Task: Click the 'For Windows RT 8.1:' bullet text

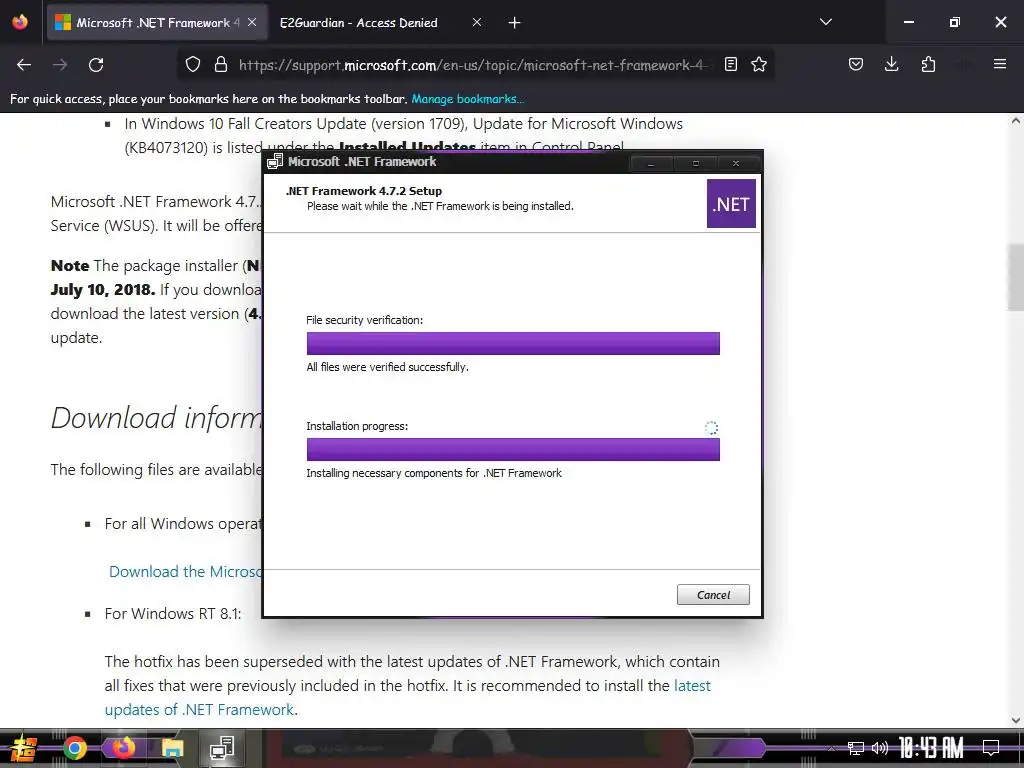Action: [173, 614]
